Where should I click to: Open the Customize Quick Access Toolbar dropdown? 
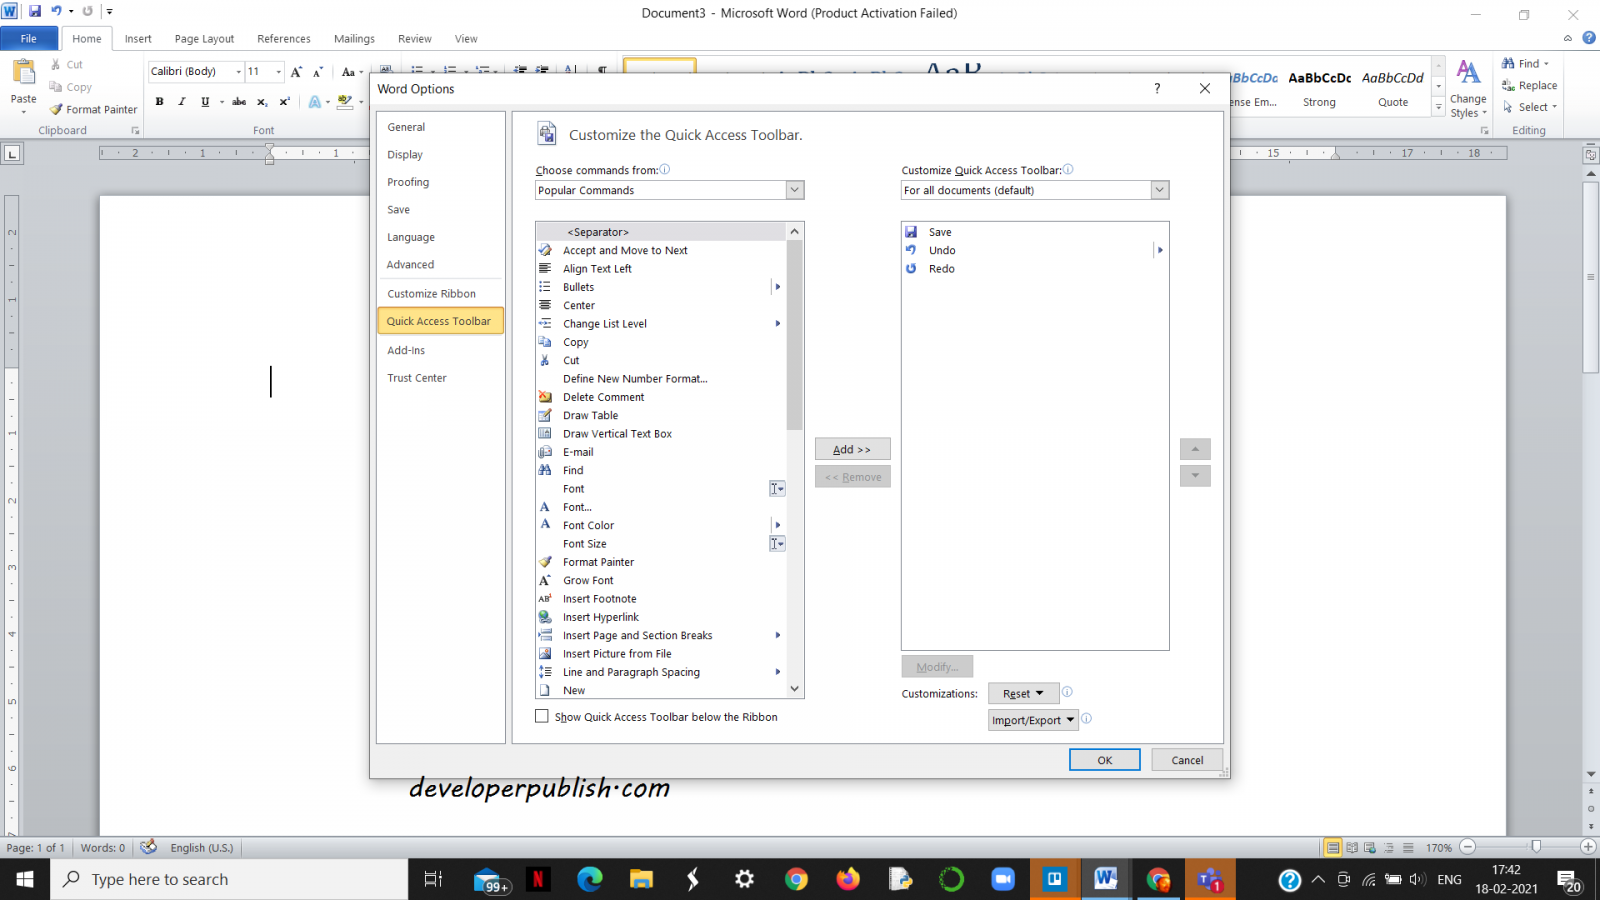tap(1159, 190)
